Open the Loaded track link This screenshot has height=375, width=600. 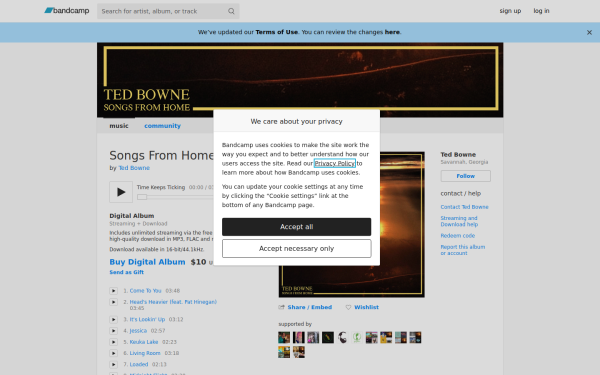(139, 365)
